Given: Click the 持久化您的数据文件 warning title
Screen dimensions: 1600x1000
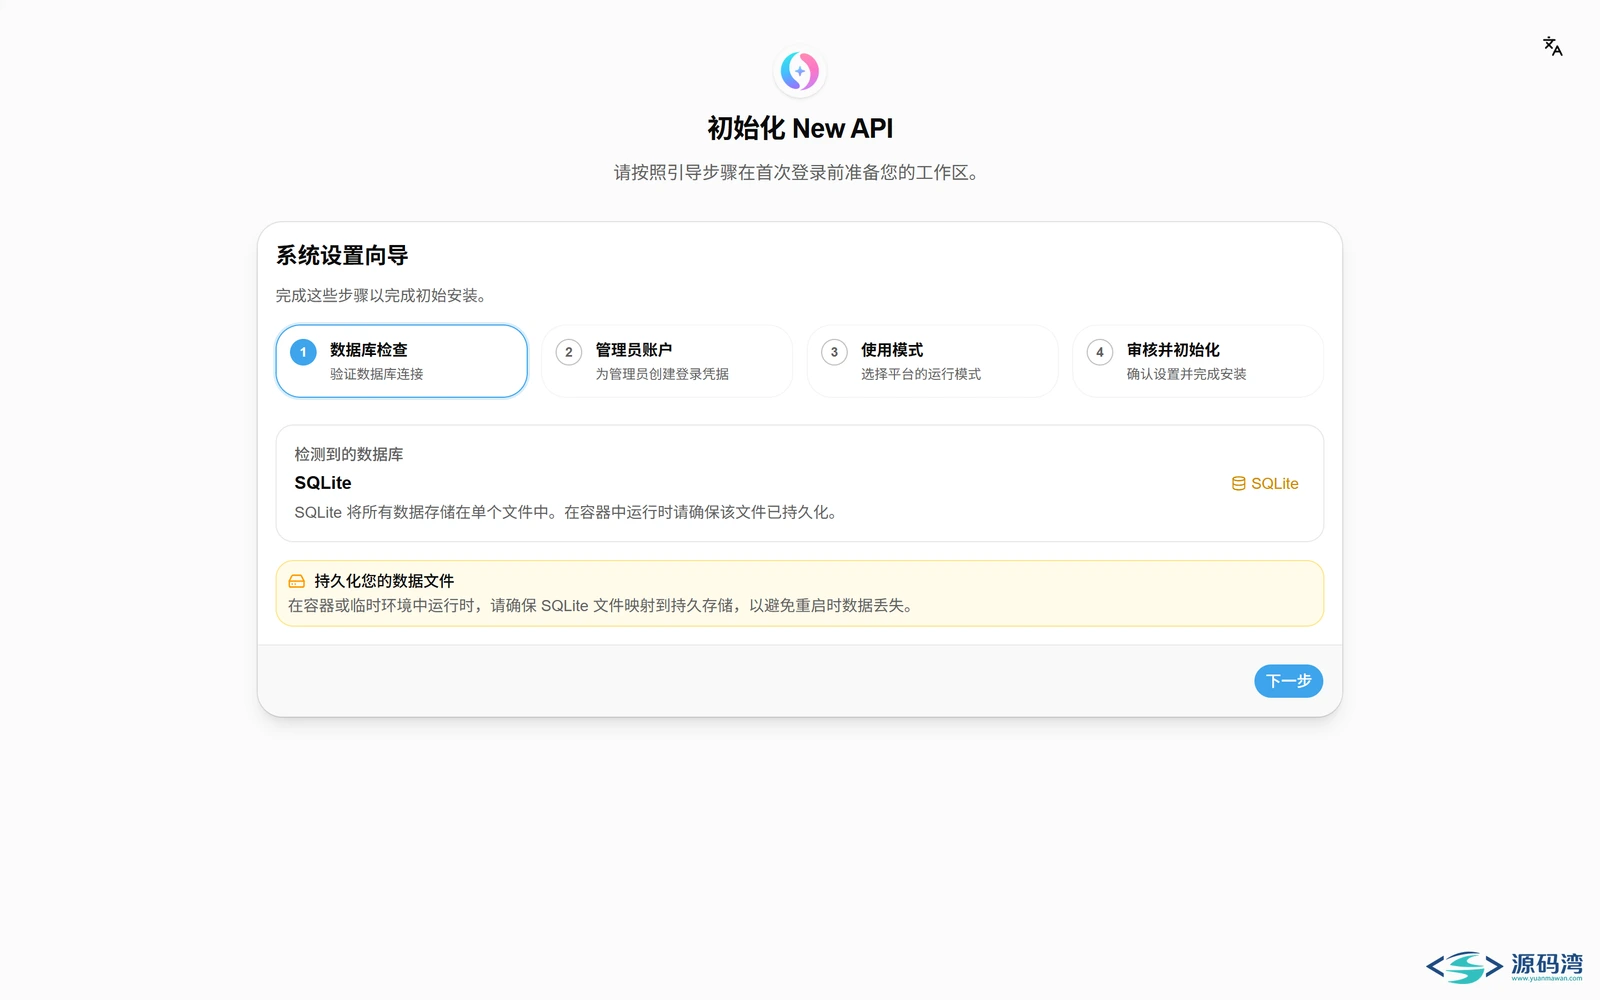Looking at the screenshot, I should (x=384, y=581).
